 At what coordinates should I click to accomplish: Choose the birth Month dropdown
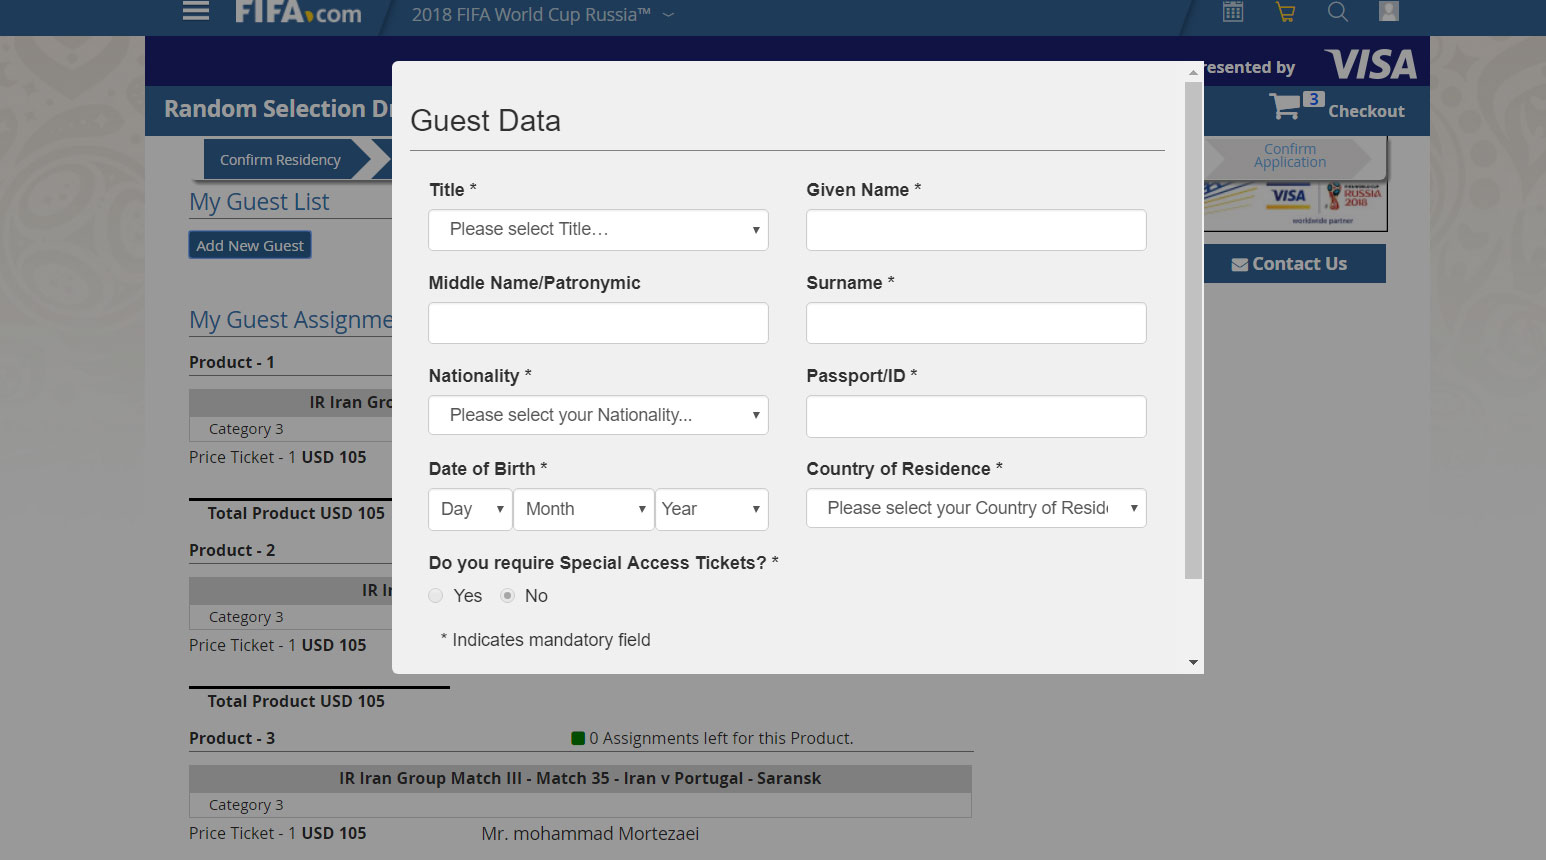(584, 509)
